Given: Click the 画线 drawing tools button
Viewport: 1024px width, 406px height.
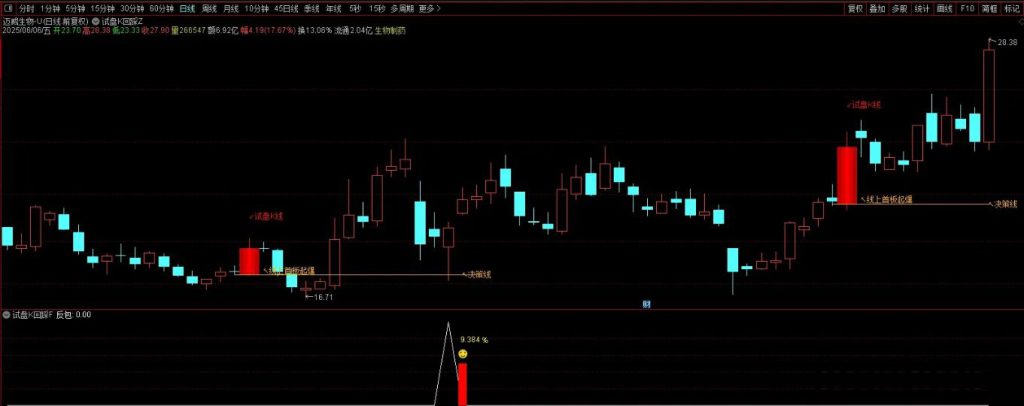Looking at the screenshot, I should point(945,8).
